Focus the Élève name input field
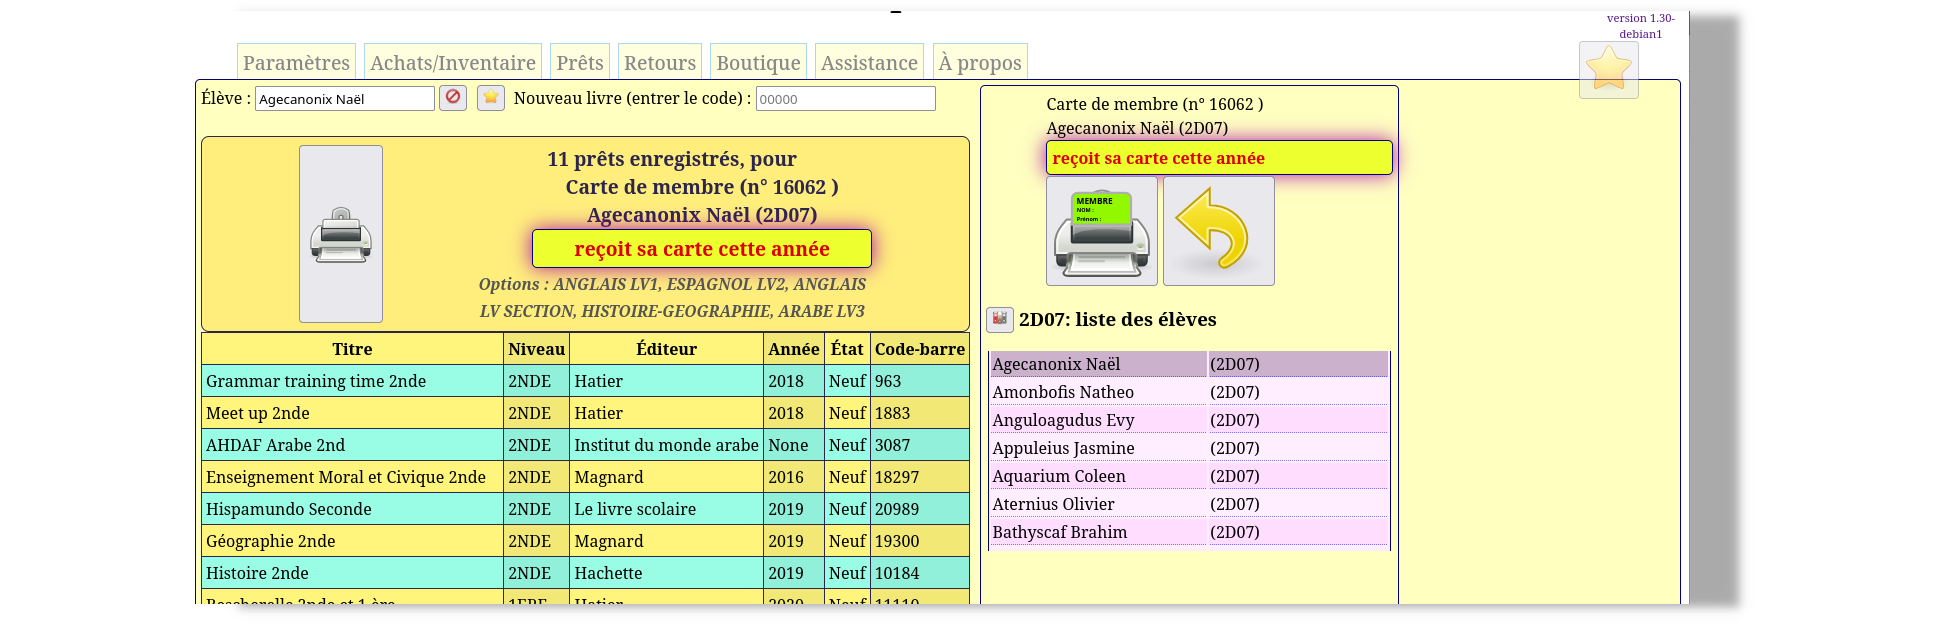1943x623 pixels. (x=344, y=99)
